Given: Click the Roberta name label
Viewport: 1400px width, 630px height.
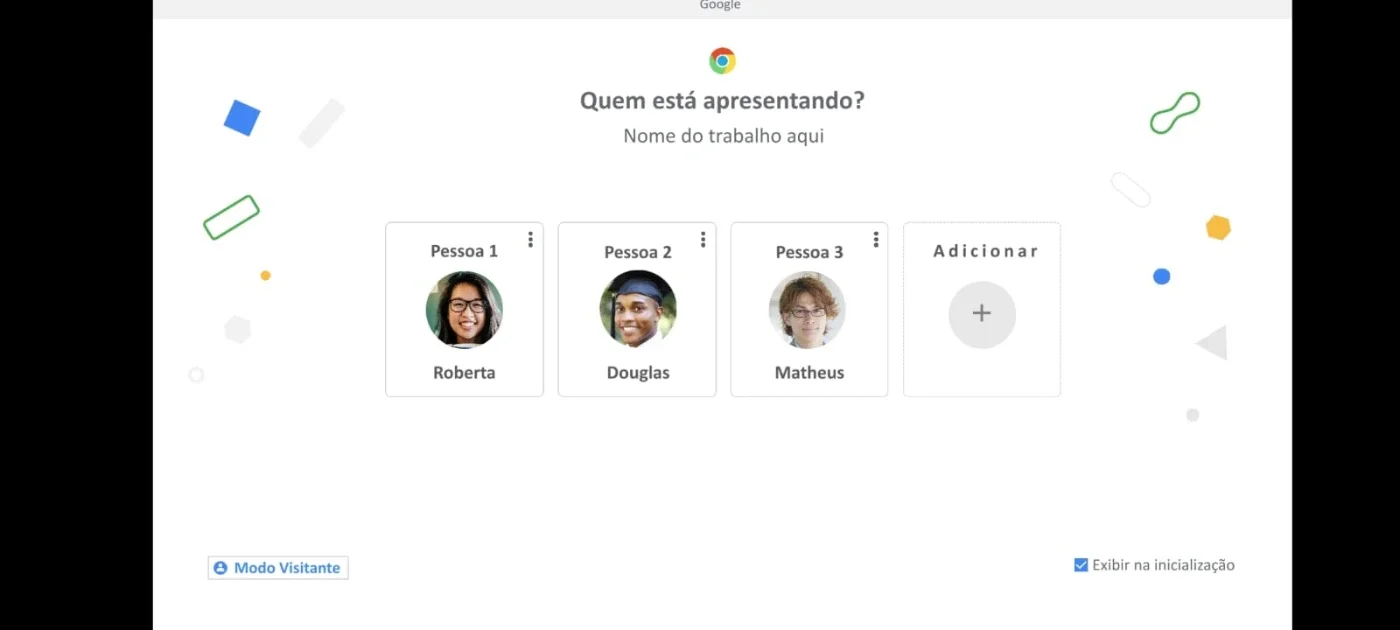Looking at the screenshot, I should coord(464,372).
